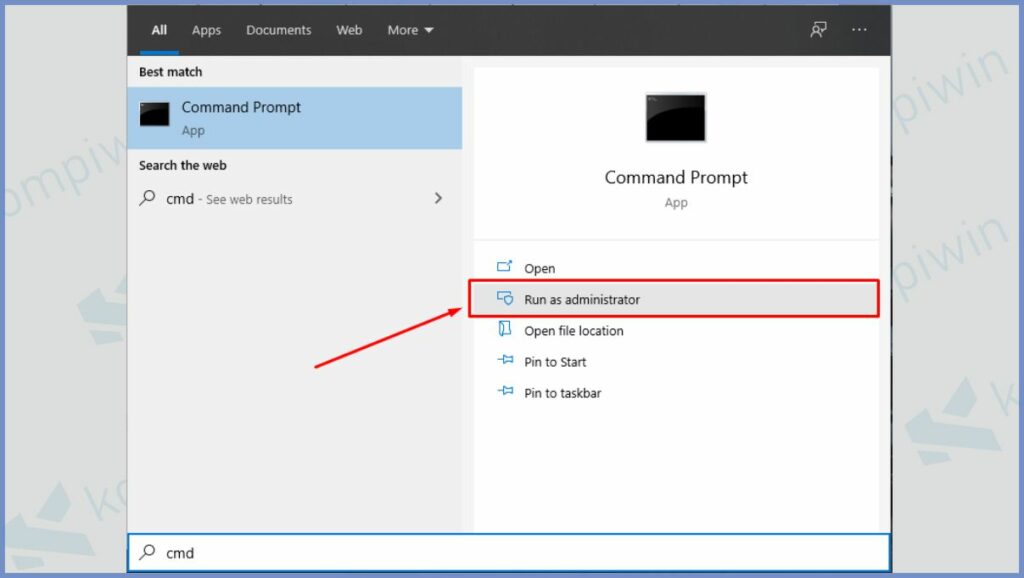Image resolution: width=1024 pixels, height=578 pixels.
Task: Select the Web search tab
Action: click(x=349, y=30)
